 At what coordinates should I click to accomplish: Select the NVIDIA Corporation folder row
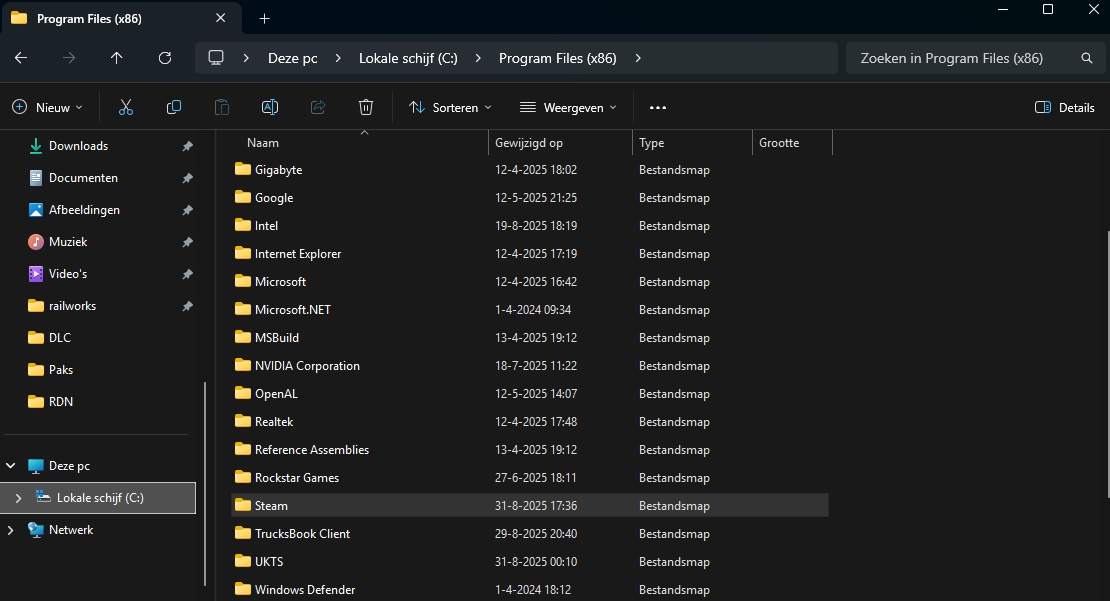[x=530, y=365]
